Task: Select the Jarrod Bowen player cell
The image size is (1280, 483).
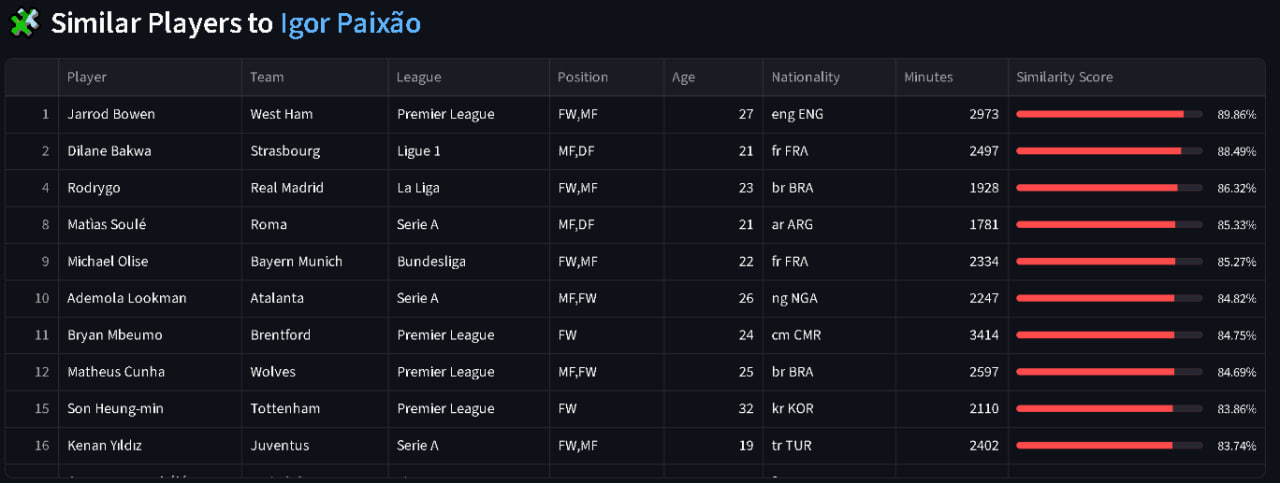Action: coord(111,114)
